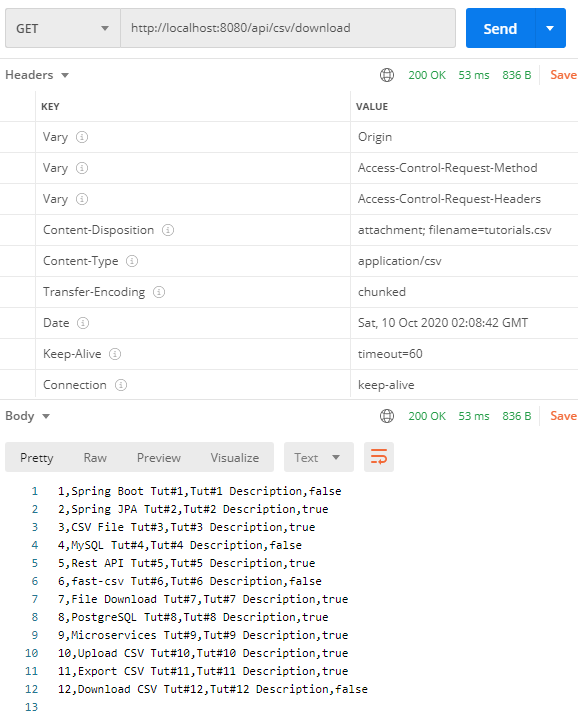Click the info icon beside Date header
This screenshot has height=720, width=580.
tap(83, 323)
